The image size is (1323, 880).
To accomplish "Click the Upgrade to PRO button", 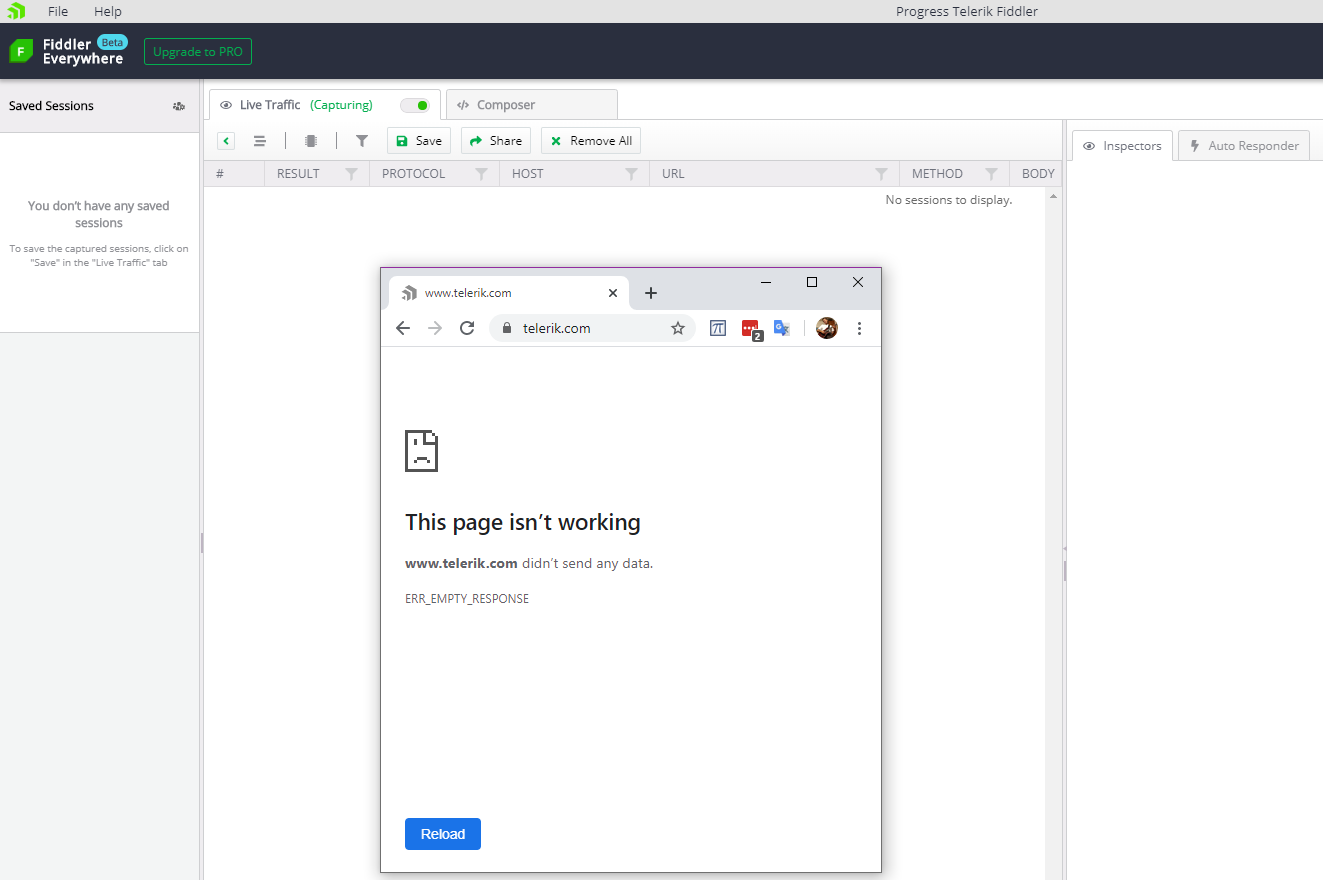I will point(198,52).
